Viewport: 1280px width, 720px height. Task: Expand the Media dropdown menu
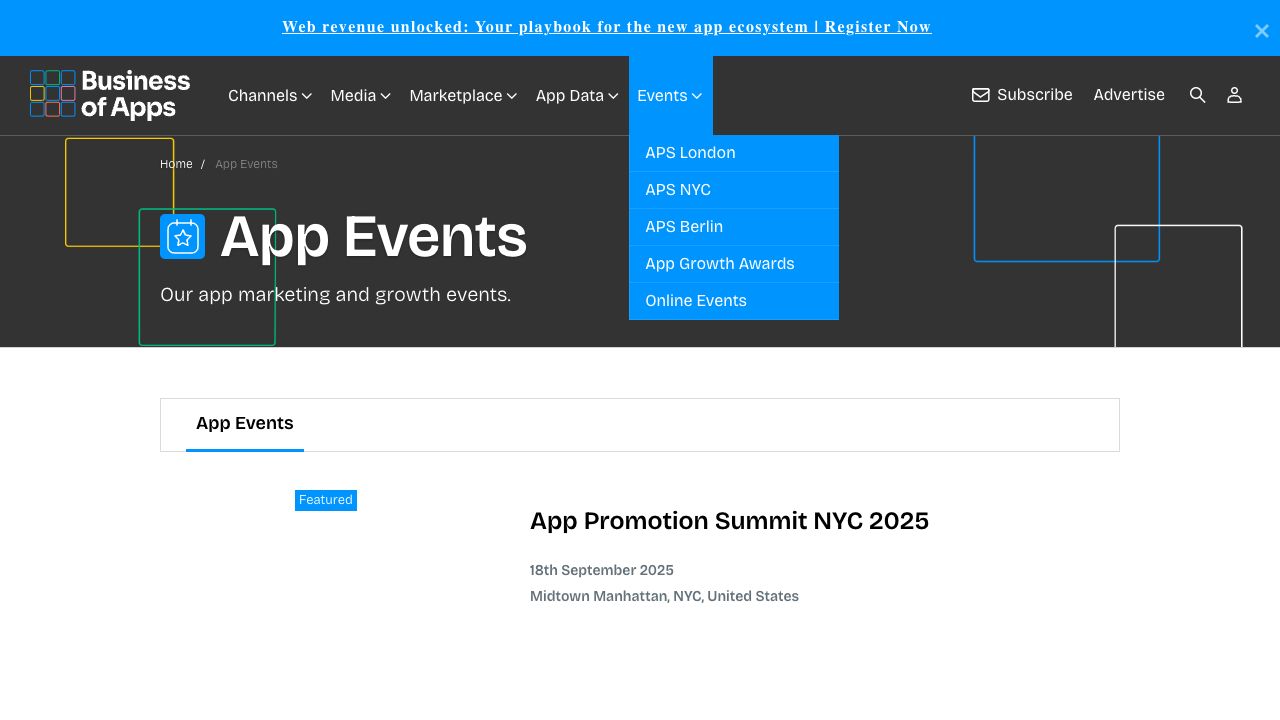click(x=360, y=96)
